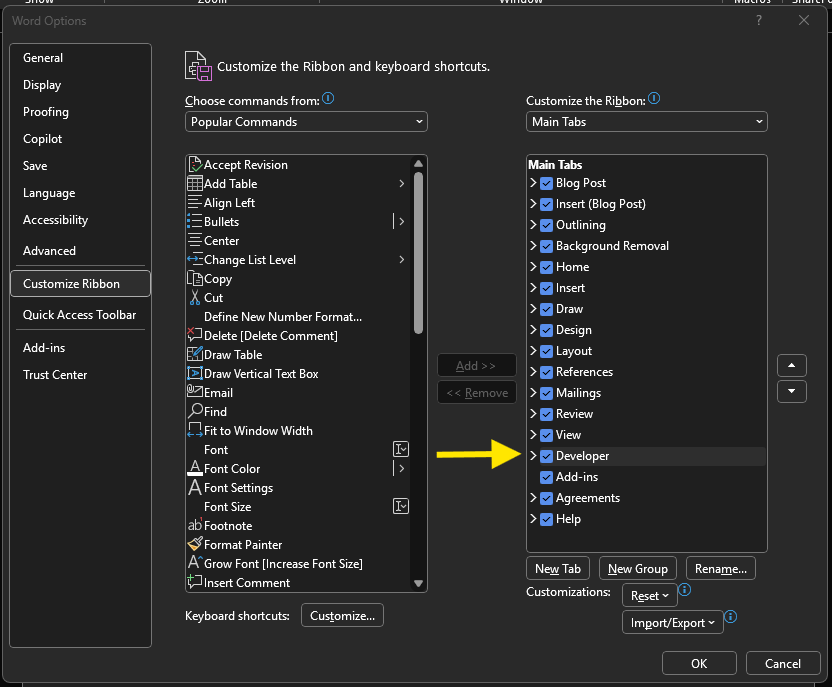Viewport: 832px width, 687px height.
Task: Switch to the Trust Center category
Action: (x=55, y=375)
